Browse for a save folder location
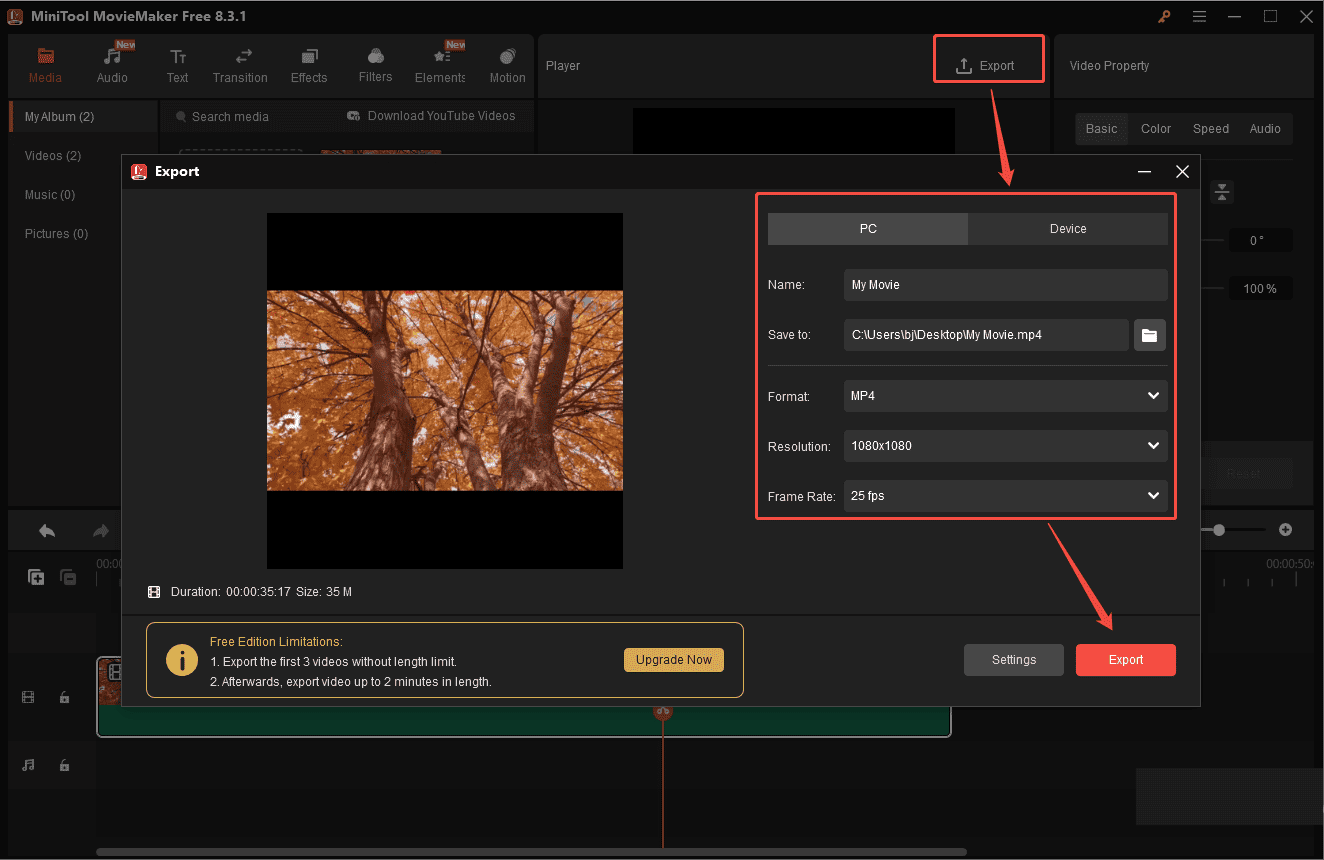 (x=1148, y=335)
